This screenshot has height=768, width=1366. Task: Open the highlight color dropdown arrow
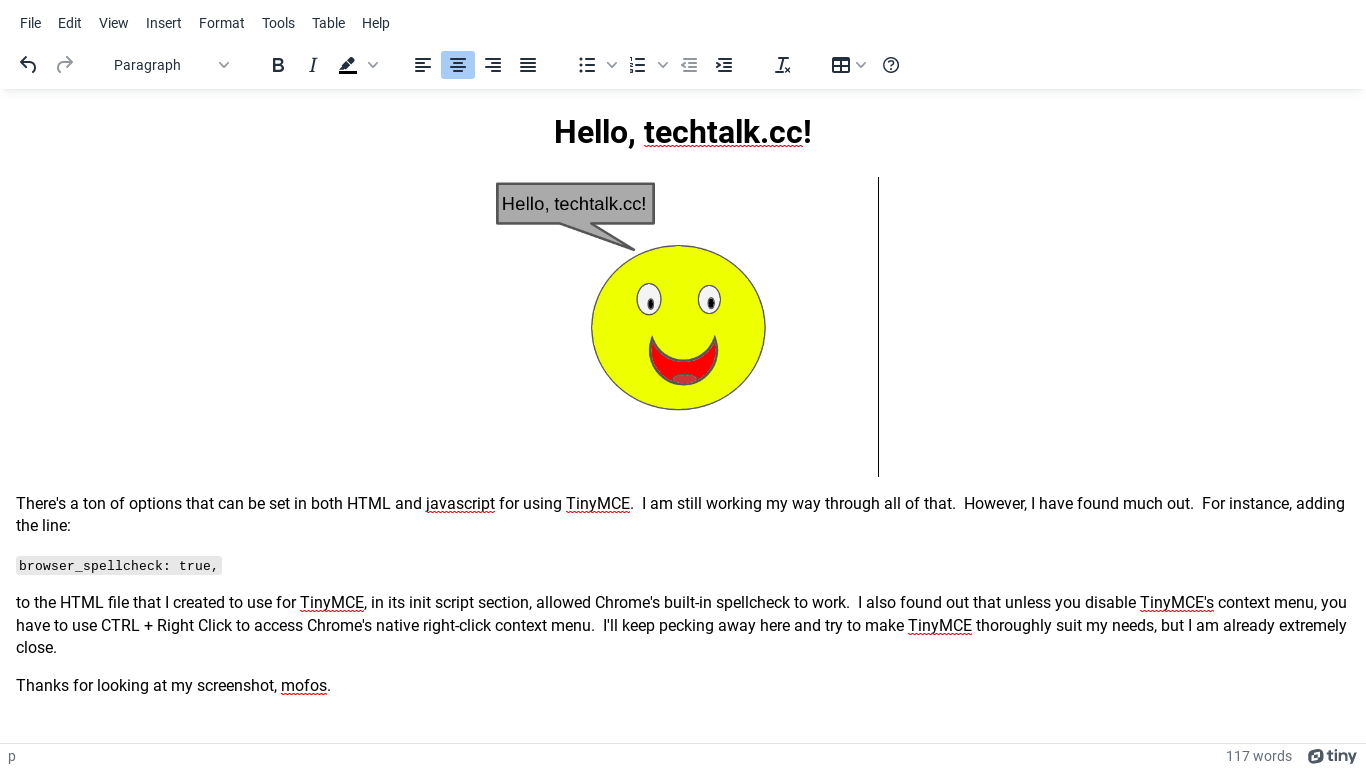coord(373,65)
